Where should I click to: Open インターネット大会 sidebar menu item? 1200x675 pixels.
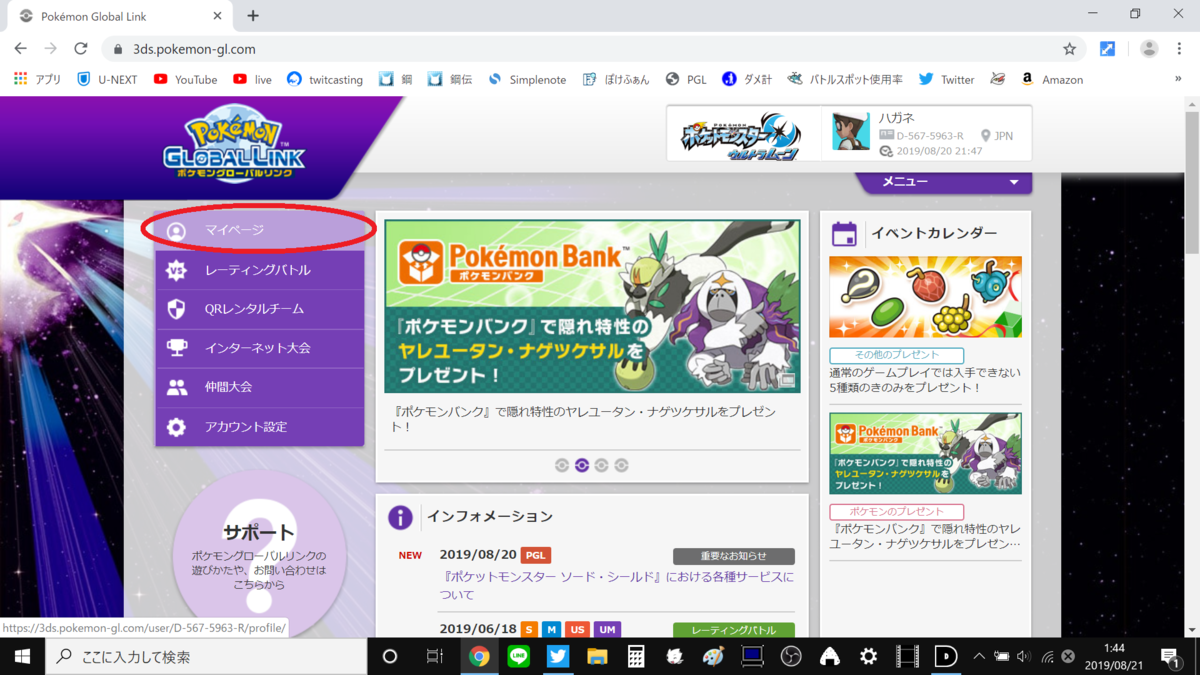point(260,348)
